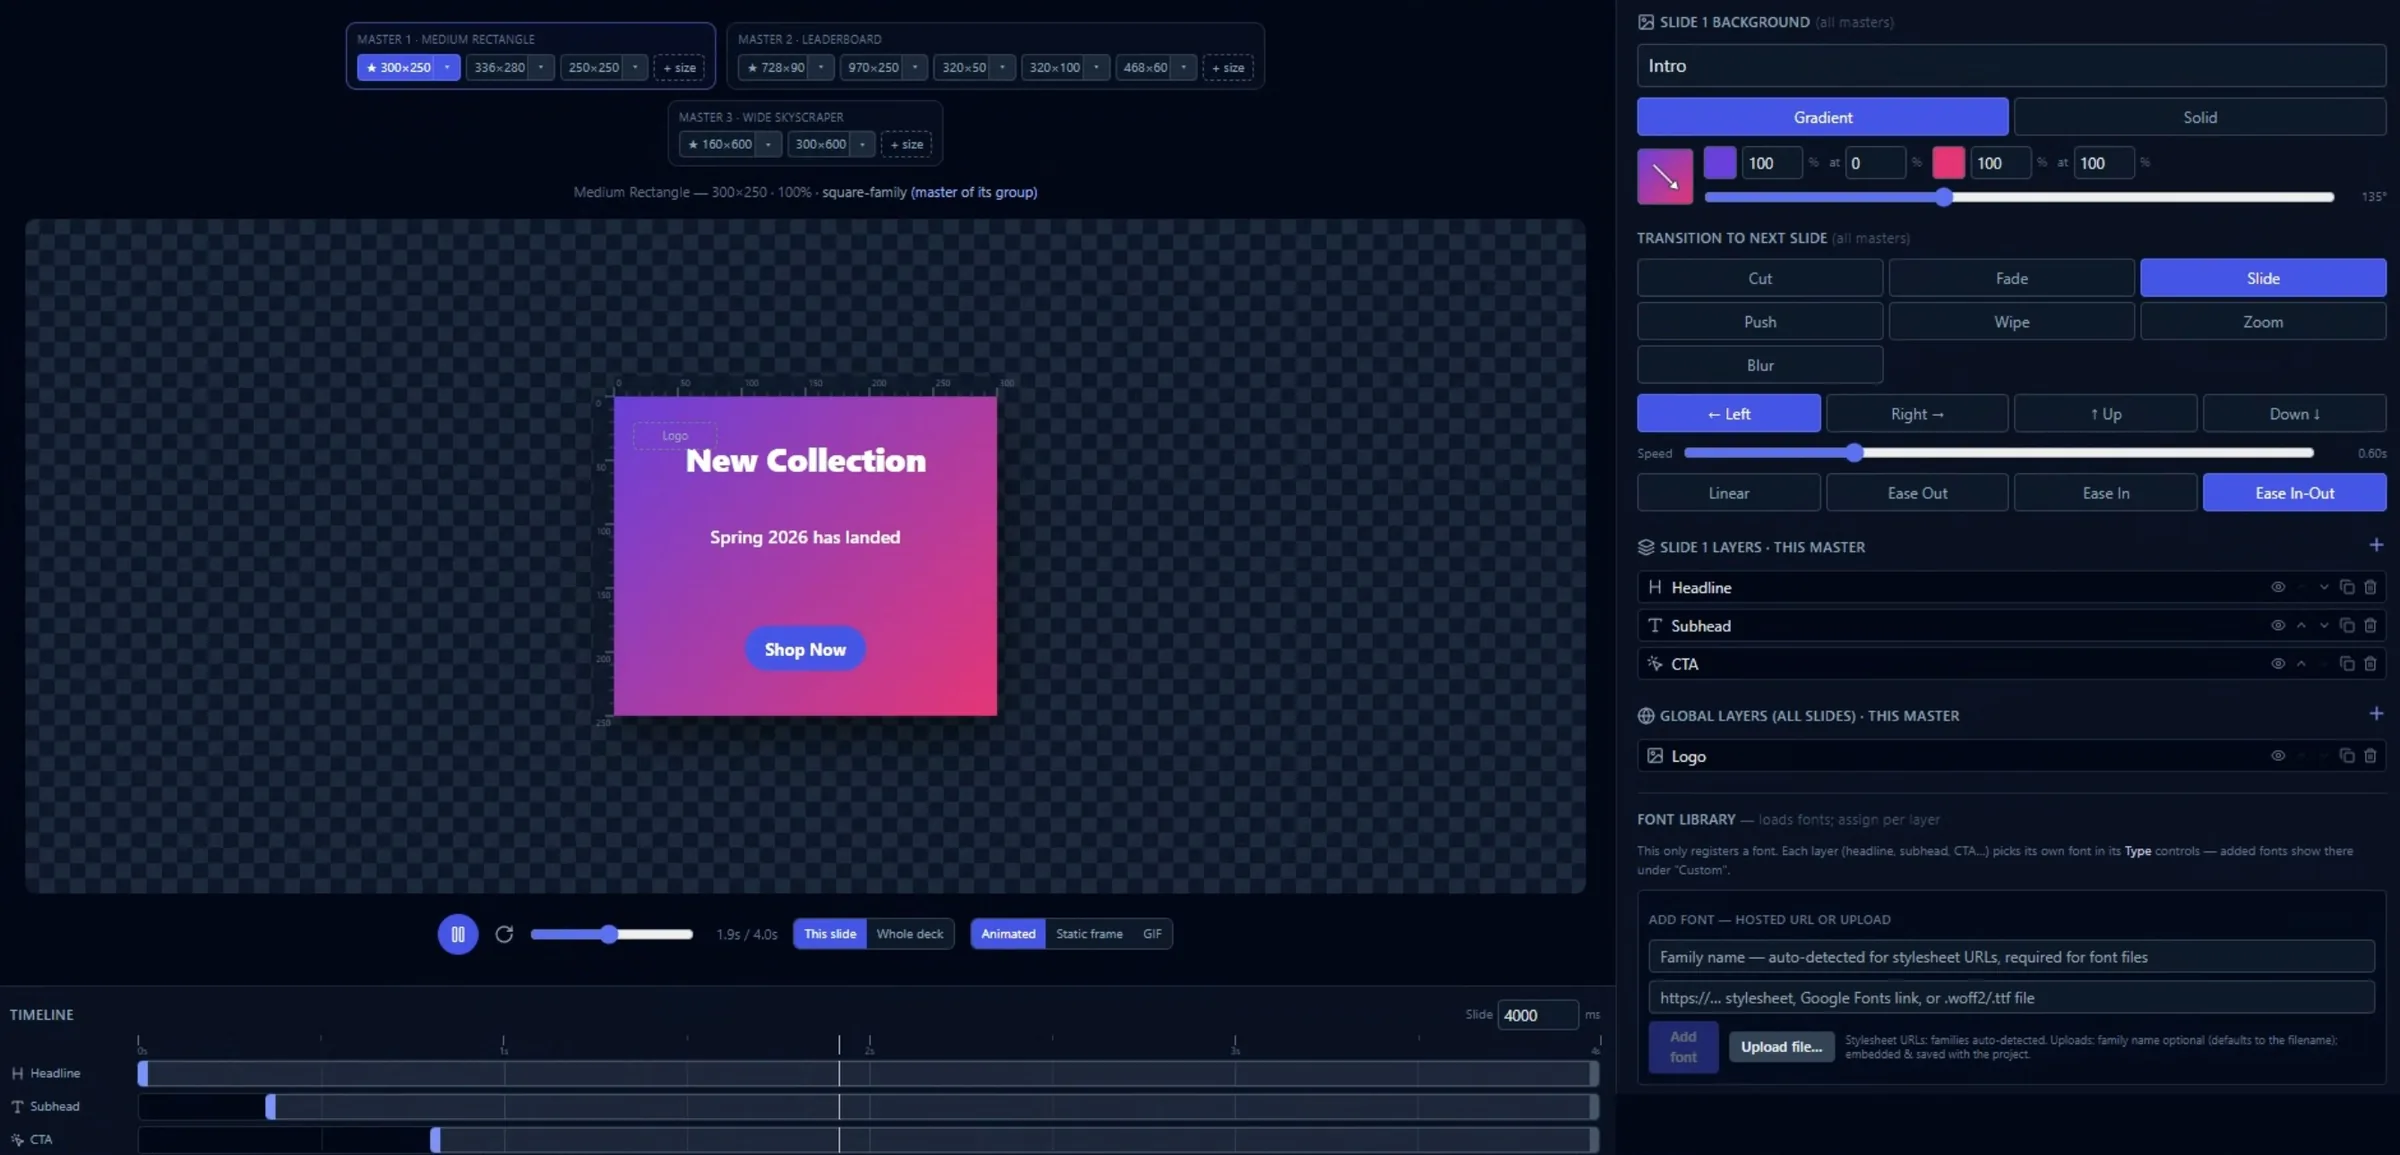Screen dimensions: 2400x1155
Task: Open the 300×250 size options dropdown
Action: pos(447,68)
